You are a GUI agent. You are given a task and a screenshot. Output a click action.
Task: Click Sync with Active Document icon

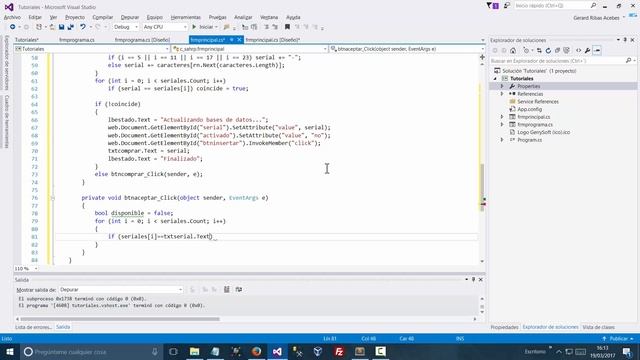(x=539, y=50)
